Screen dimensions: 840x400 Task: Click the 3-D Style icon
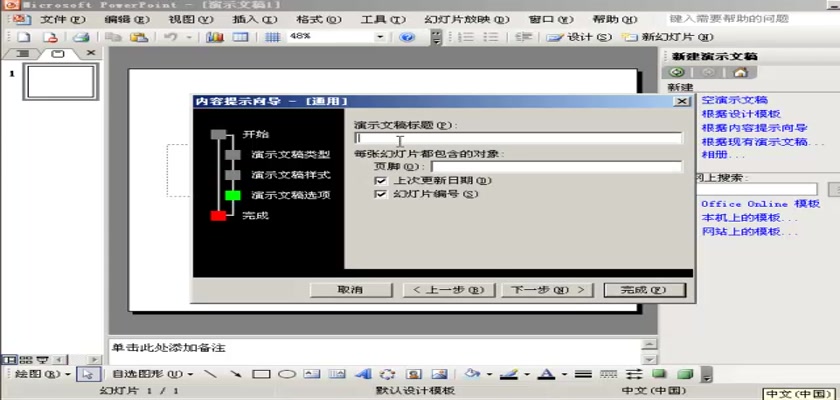pos(685,374)
